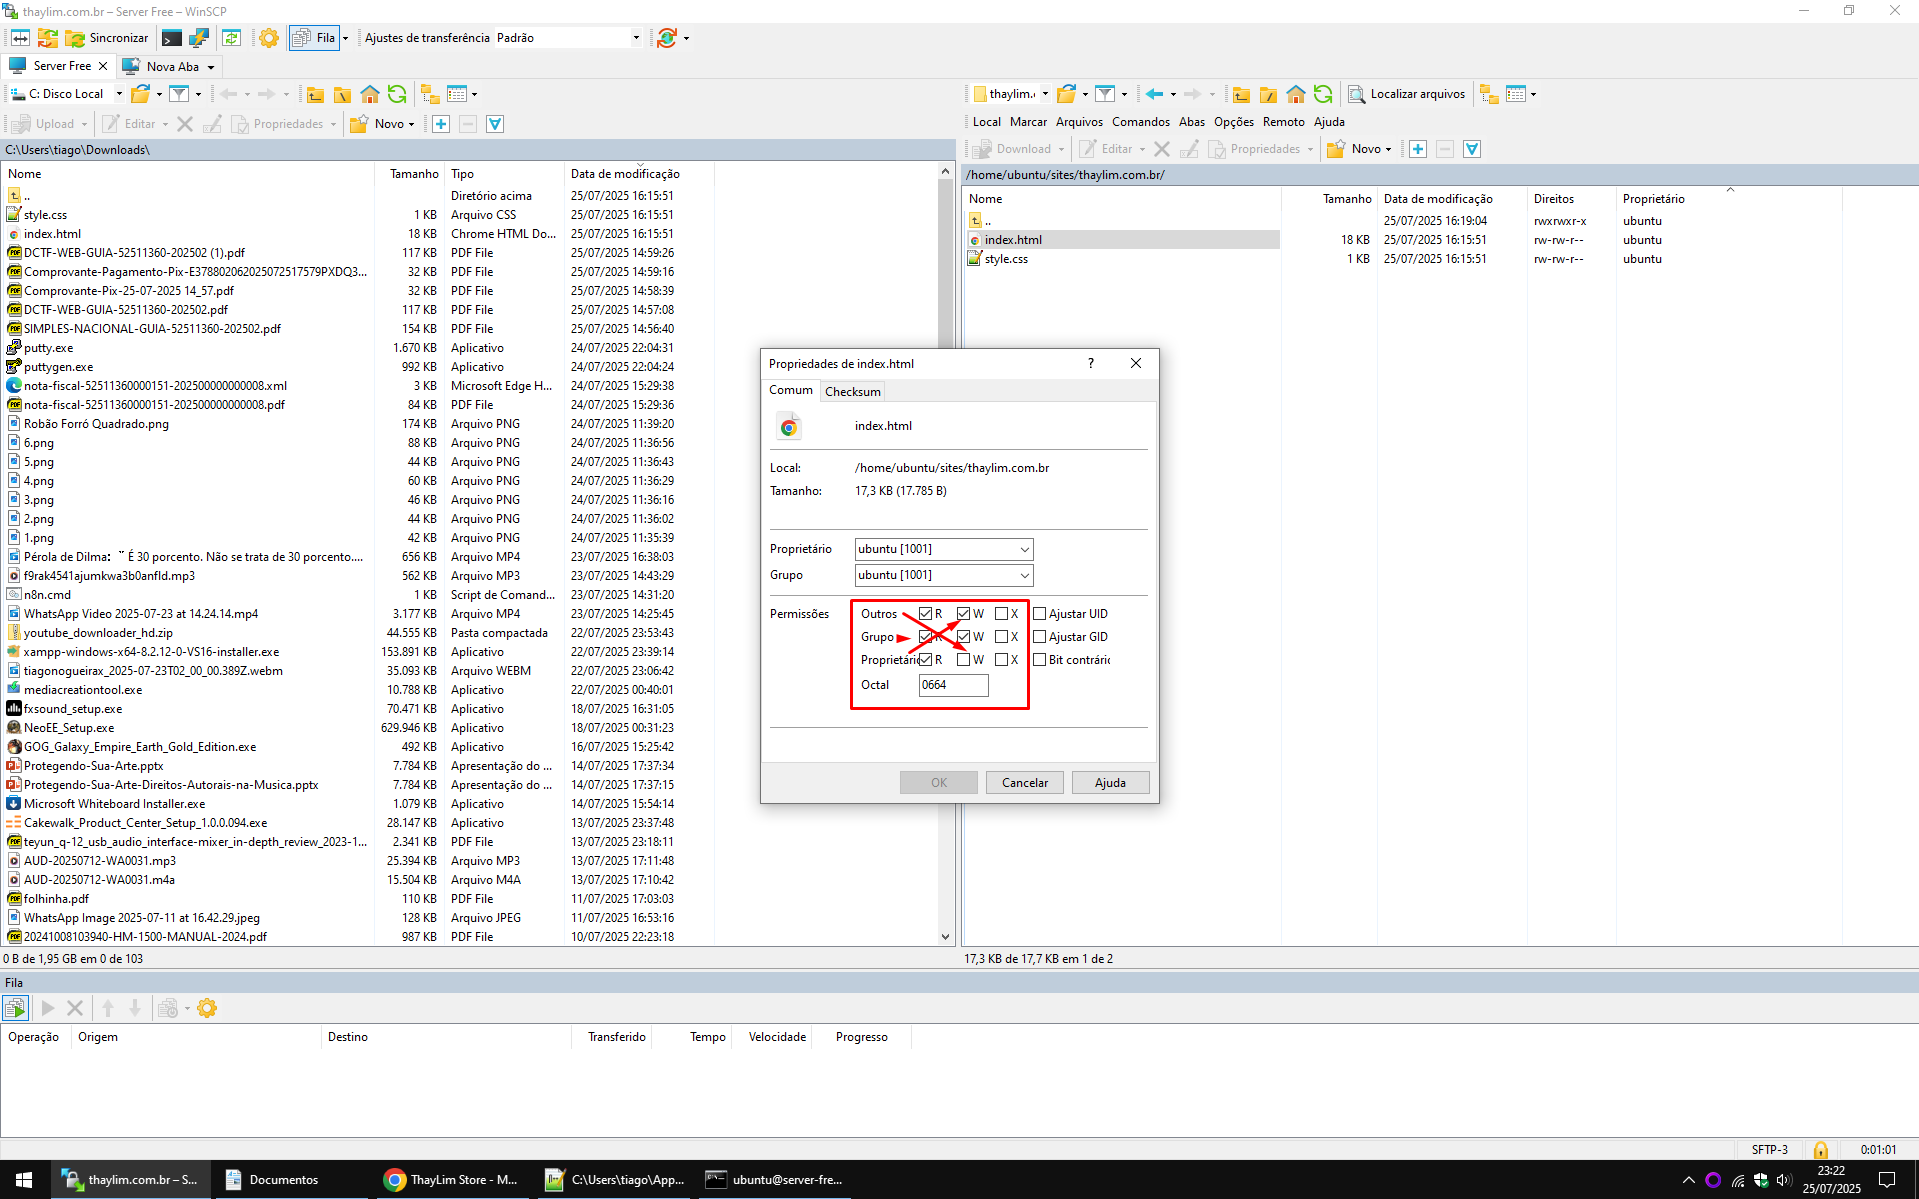
Task: Click the Octal permissions input field
Action: 953,685
